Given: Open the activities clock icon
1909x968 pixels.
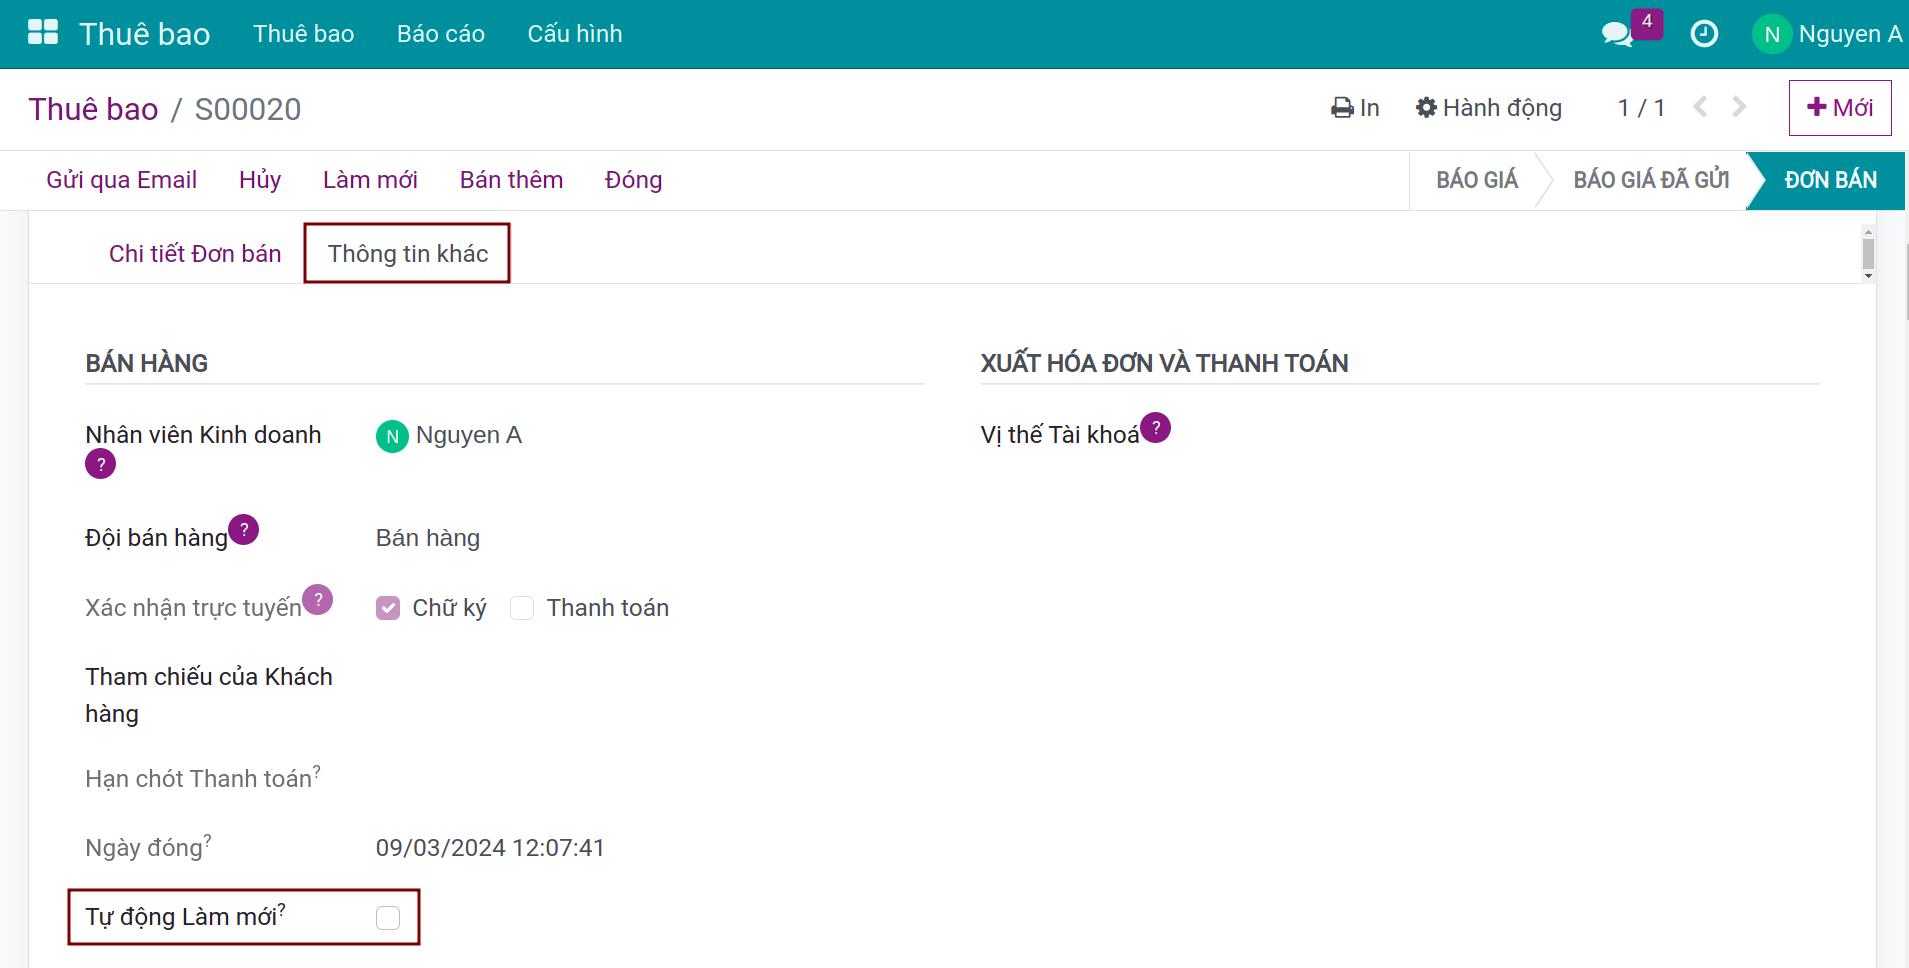Looking at the screenshot, I should [x=1704, y=34].
